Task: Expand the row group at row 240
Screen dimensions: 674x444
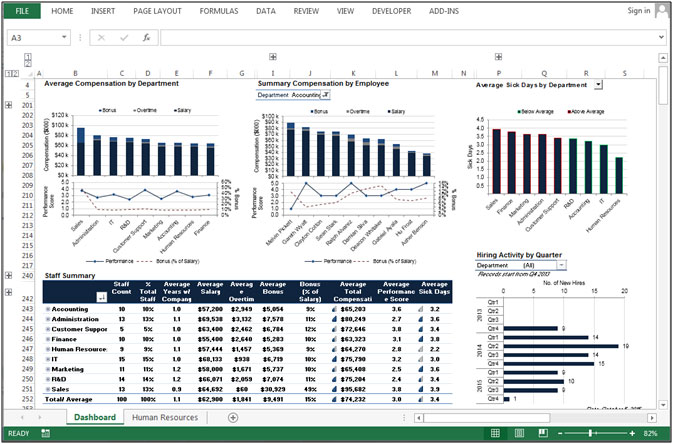Action: 8,276
